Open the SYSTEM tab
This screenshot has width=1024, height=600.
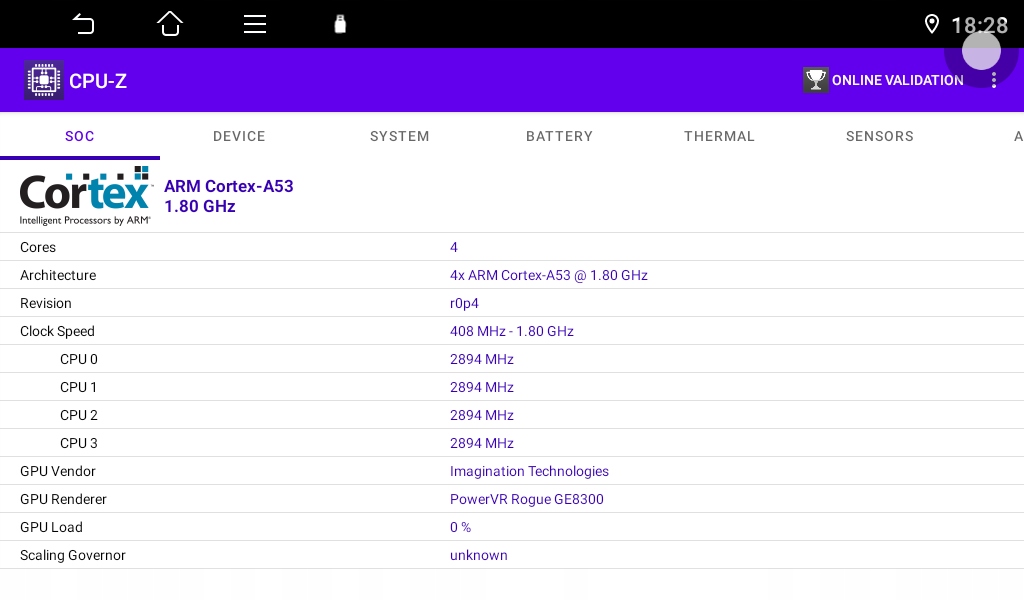399,136
